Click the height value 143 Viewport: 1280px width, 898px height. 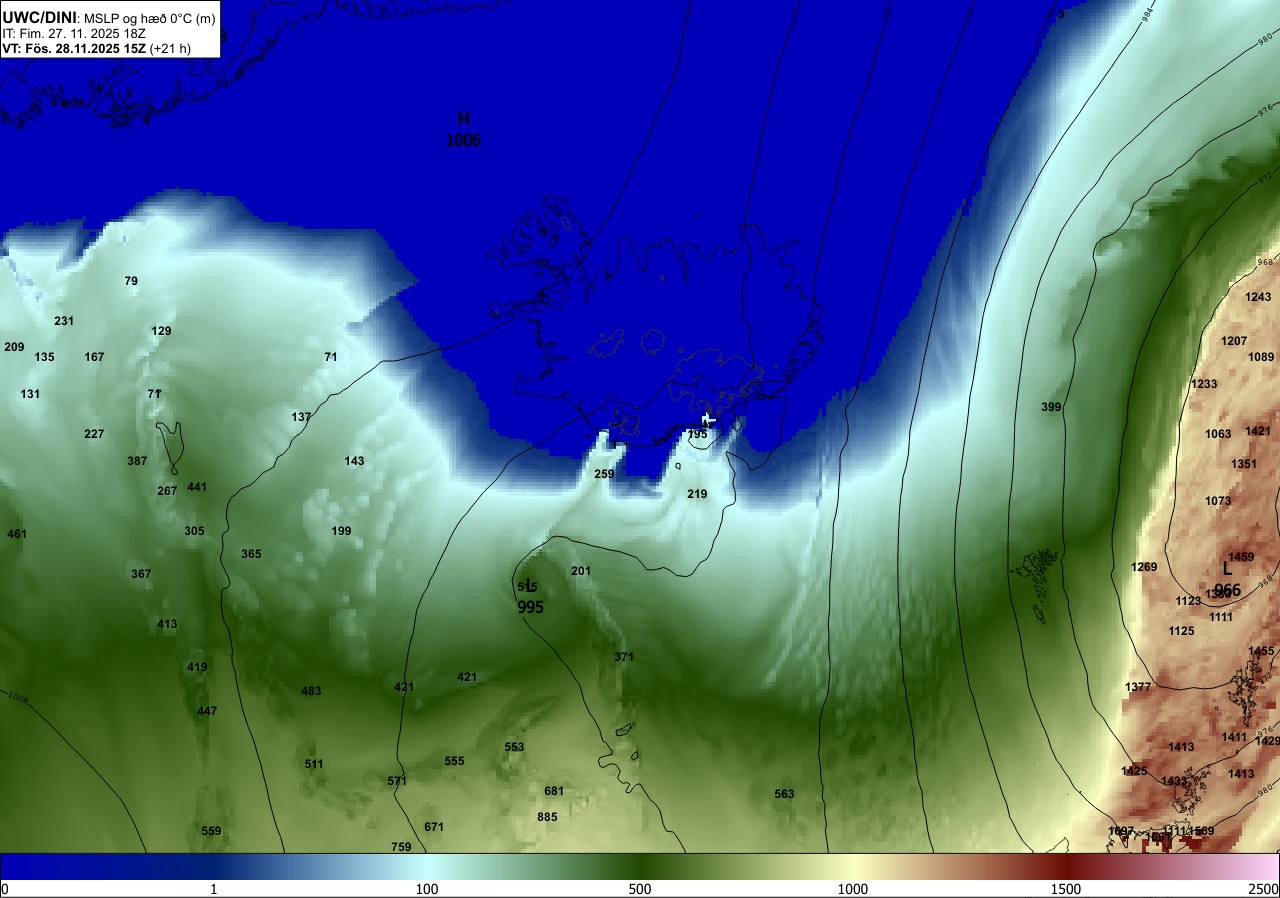[x=354, y=461]
